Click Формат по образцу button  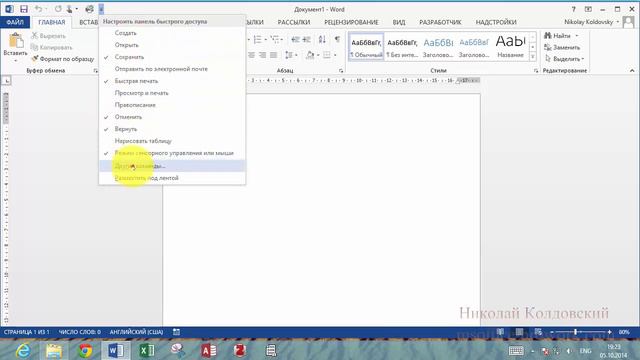[63, 59]
